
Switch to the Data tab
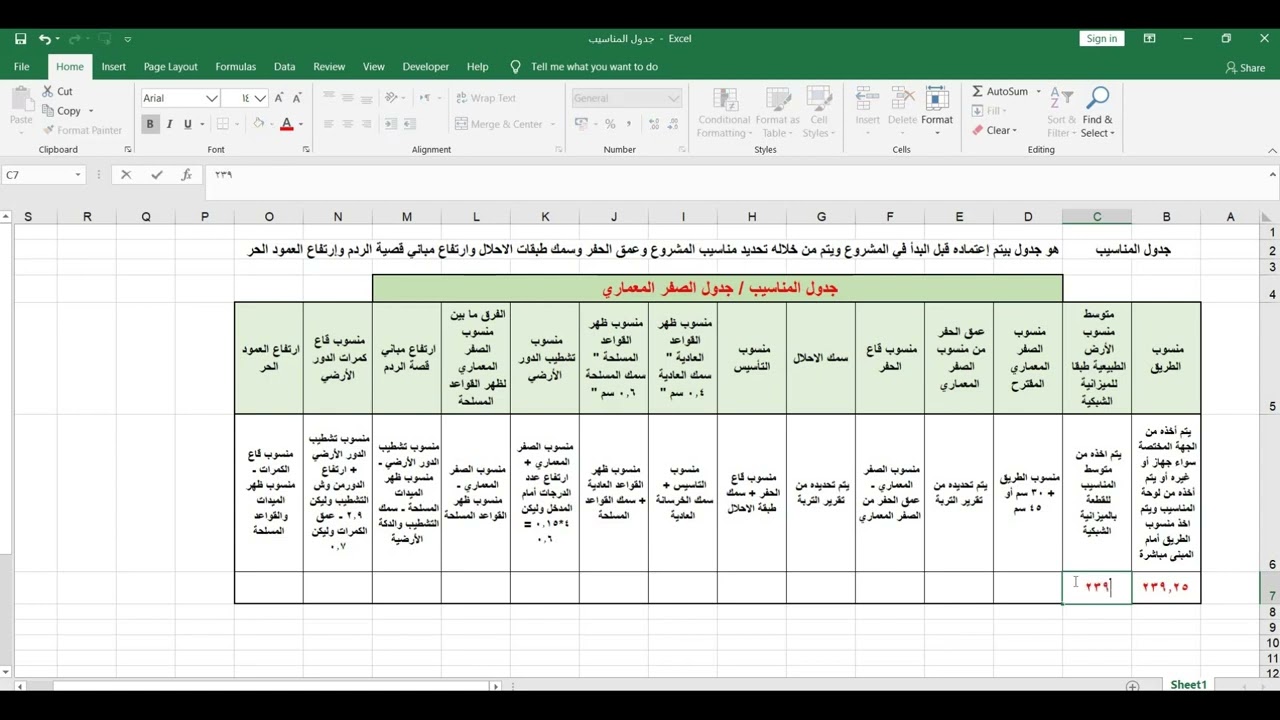click(285, 67)
